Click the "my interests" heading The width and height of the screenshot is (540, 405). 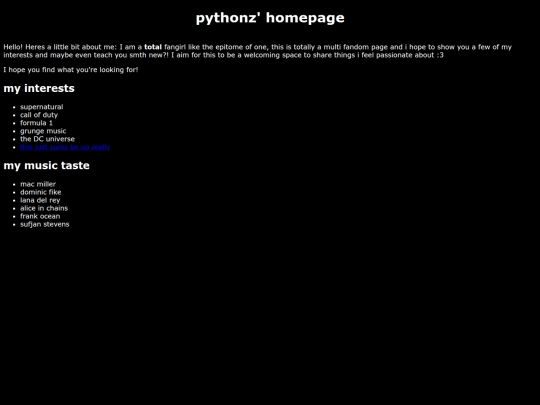point(39,89)
